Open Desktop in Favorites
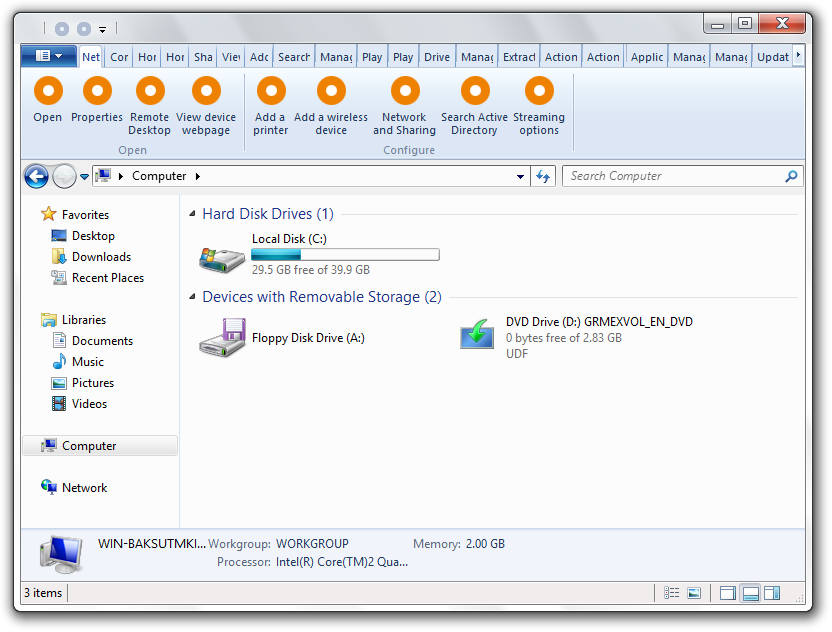 point(93,236)
